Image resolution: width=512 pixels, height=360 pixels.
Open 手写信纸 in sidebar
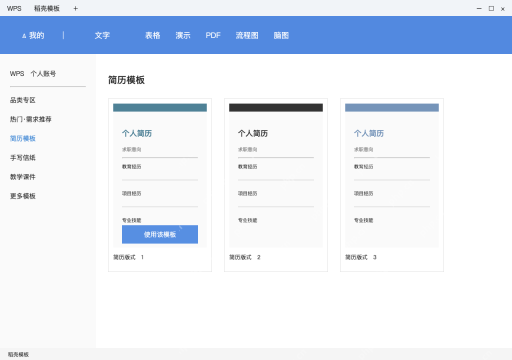click(x=23, y=158)
